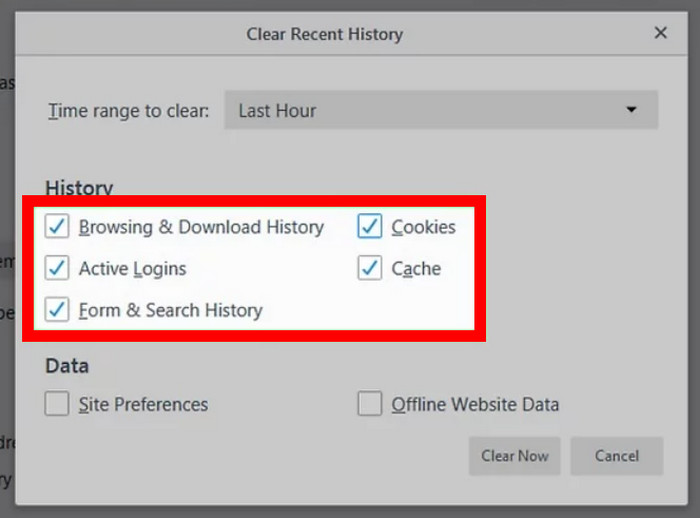Close the Clear Recent History dialog
Viewport: 700px width, 518px height.
pyautogui.click(x=660, y=33)
